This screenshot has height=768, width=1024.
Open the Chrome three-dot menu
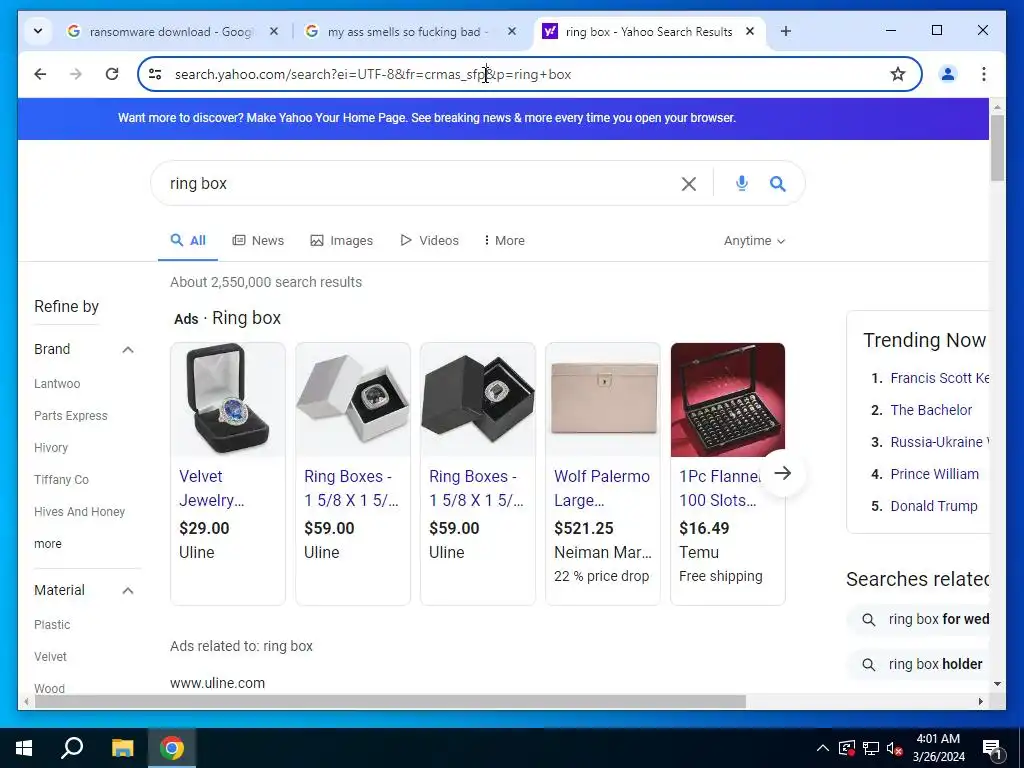tap(984, 74)
